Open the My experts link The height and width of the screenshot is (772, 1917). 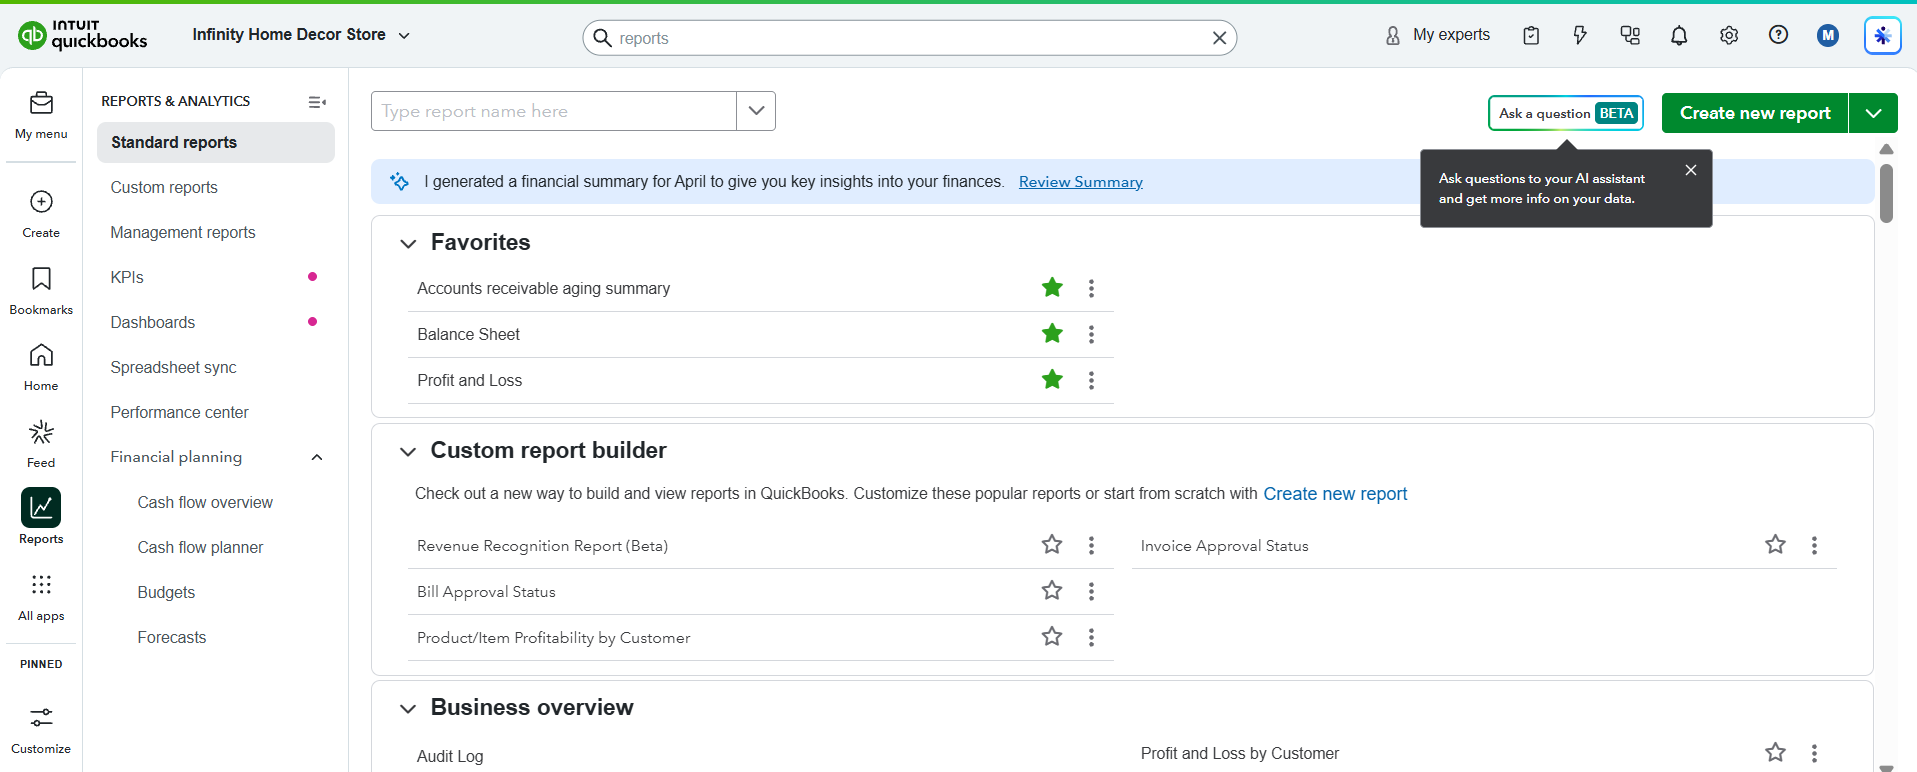[x=1437, y=35]
